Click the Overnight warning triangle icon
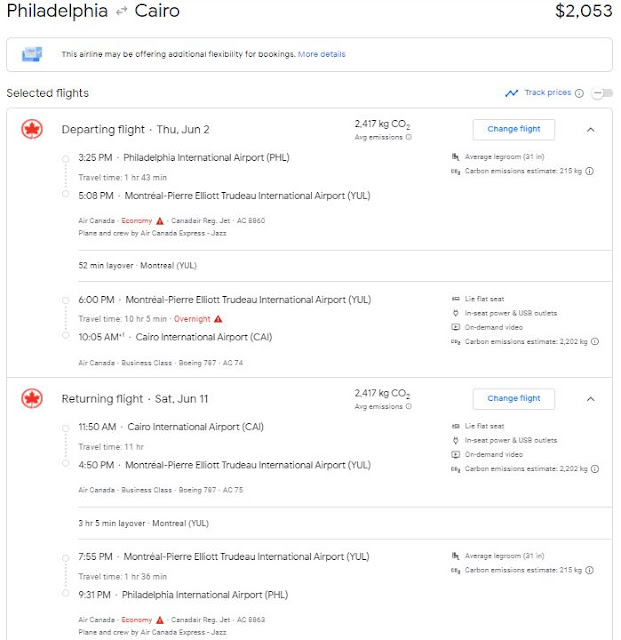 219,318
